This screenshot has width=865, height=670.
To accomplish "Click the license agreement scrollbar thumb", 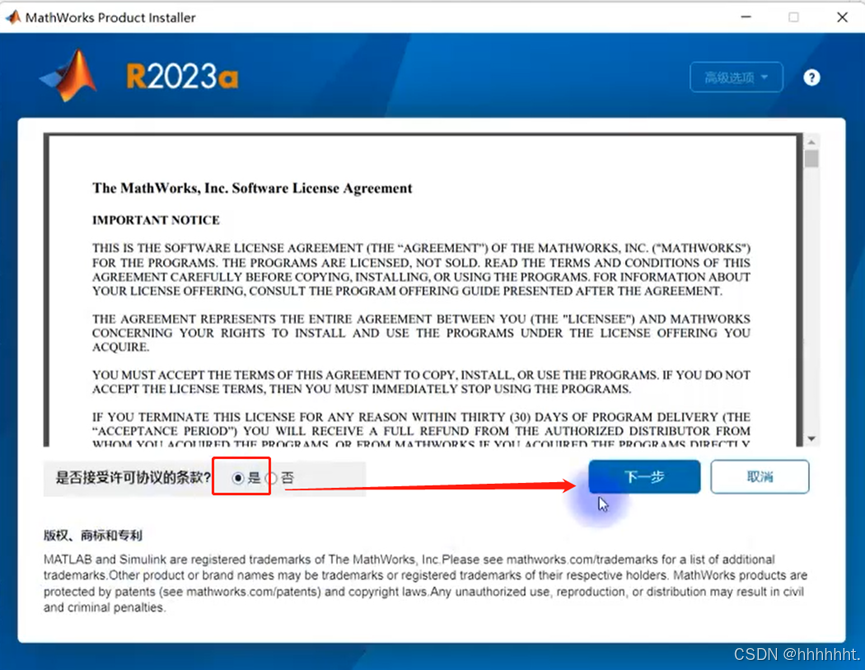I will click(811, 159).
